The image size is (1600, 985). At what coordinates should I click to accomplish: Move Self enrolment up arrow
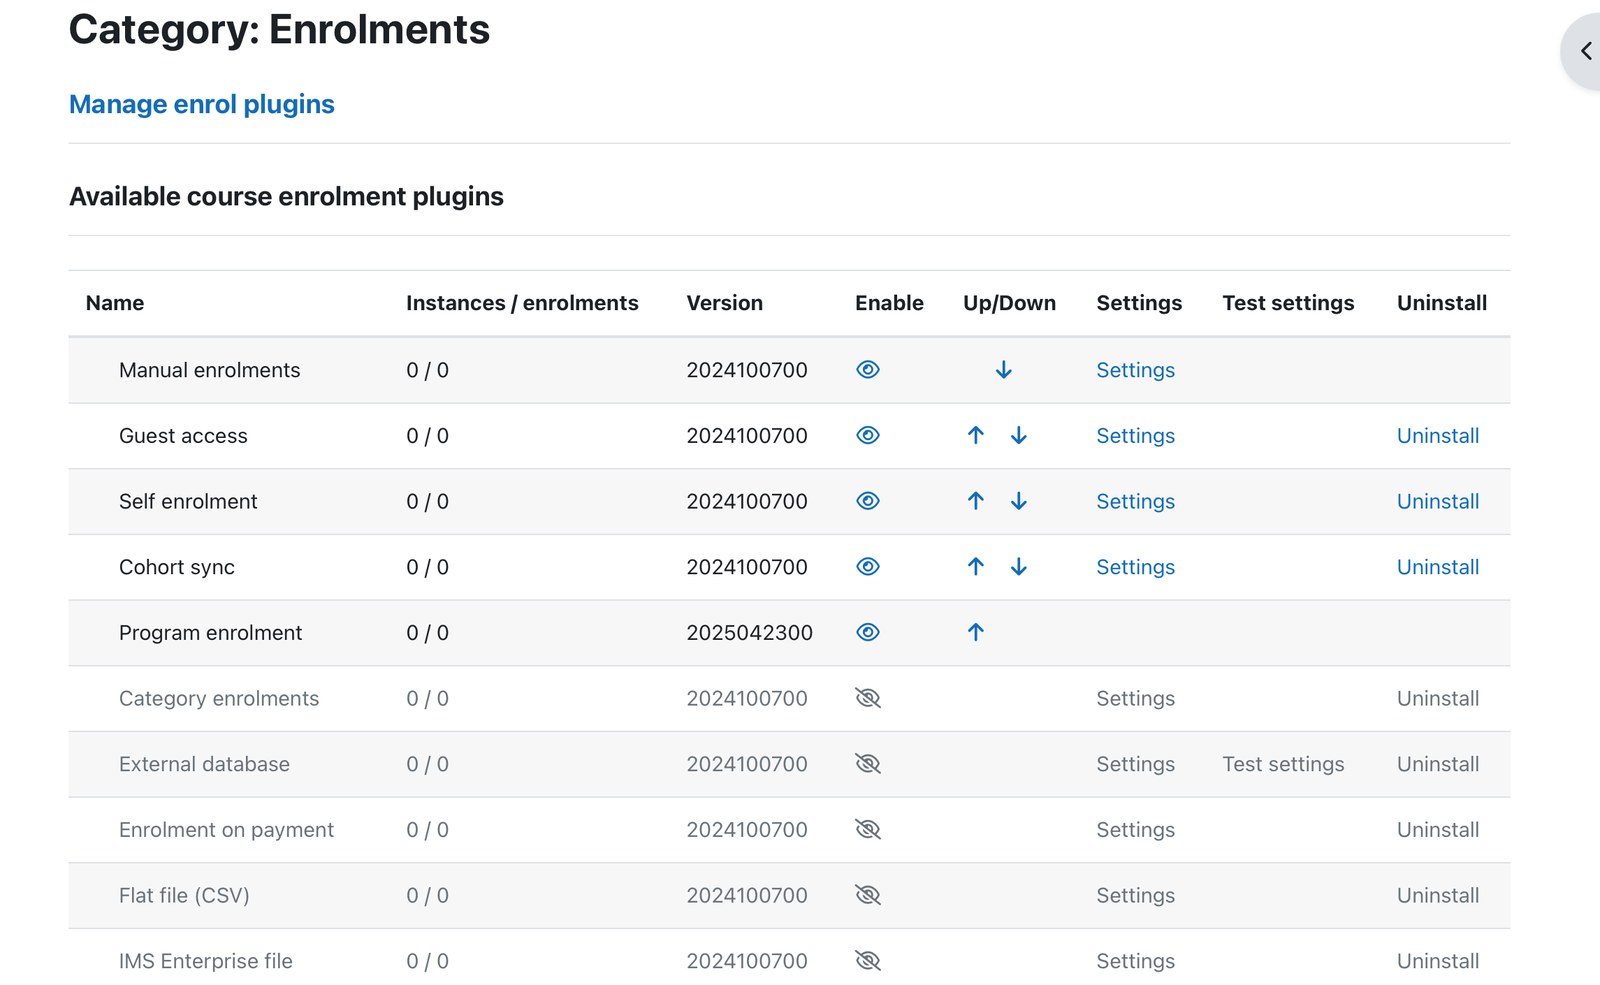pos(976,501)
